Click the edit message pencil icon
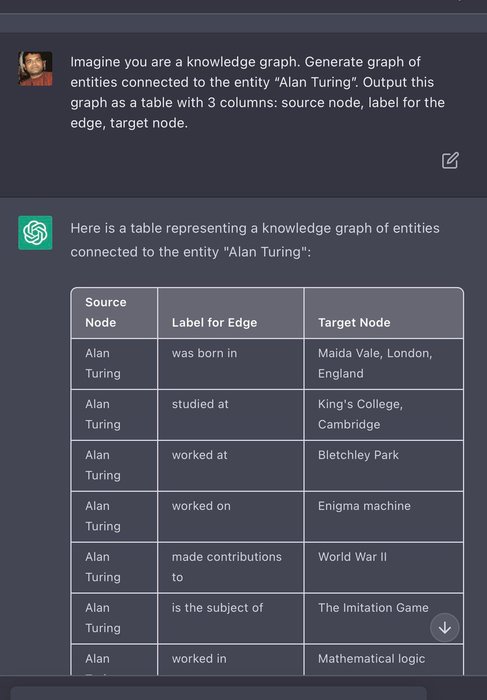The height and width of the screenshot is (700, 487). tap(450, 160)
